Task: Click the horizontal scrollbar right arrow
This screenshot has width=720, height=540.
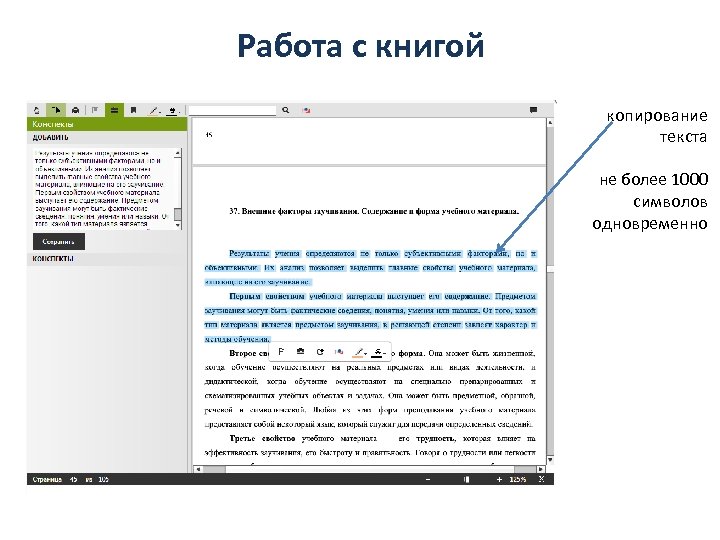Action: tap(540, 469)
